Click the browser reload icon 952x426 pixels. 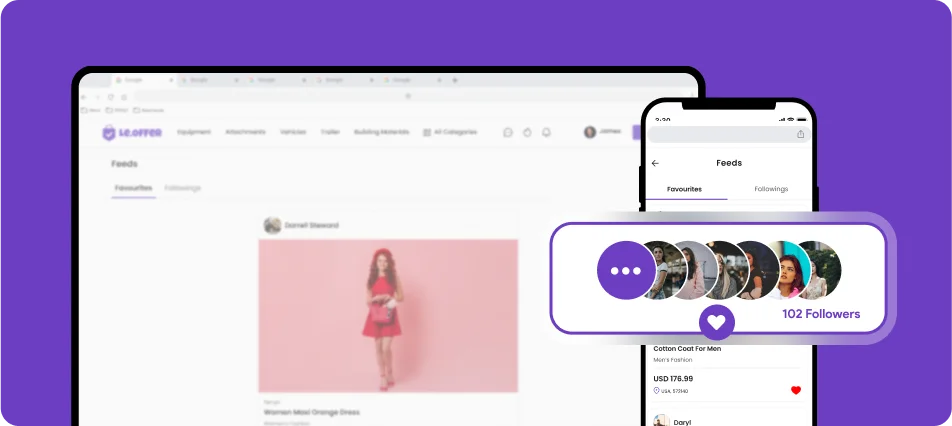110,97
